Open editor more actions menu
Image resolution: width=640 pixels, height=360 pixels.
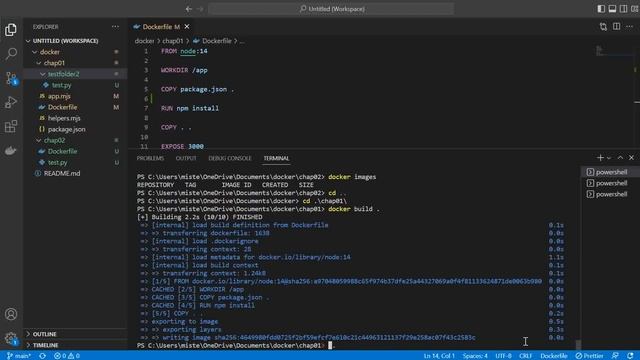pos(629,27)
